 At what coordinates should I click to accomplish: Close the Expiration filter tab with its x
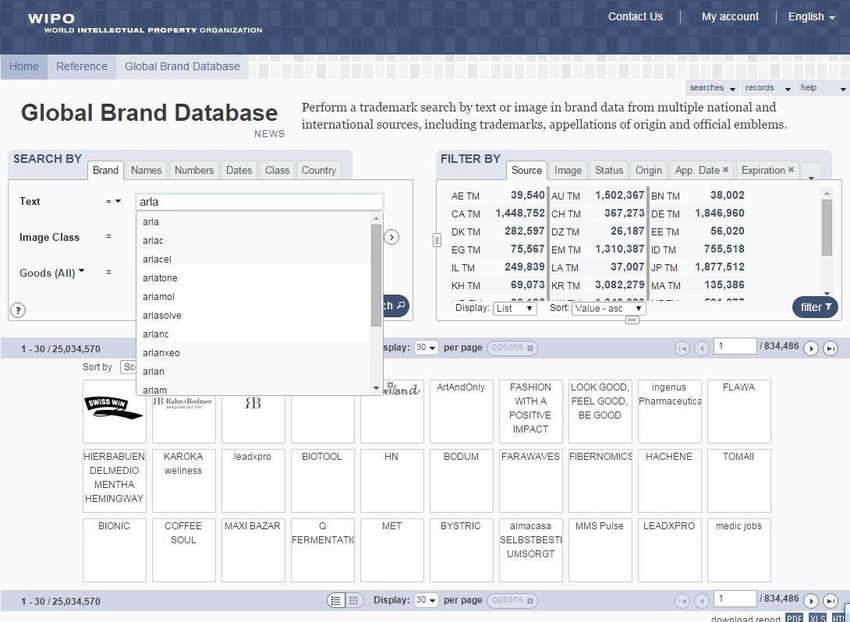pyautogui.click(x=791, y=170)
